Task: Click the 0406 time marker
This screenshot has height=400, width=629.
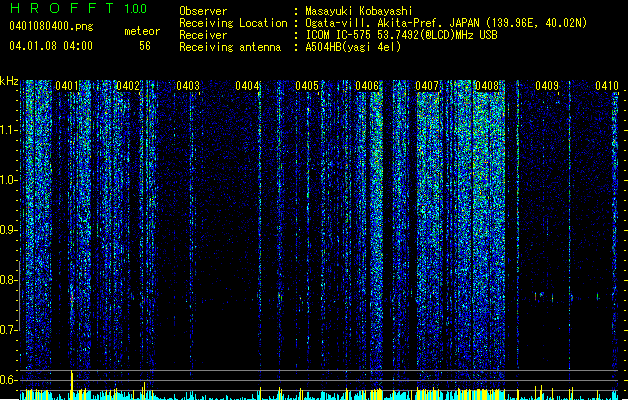Action: click(367, 86)
